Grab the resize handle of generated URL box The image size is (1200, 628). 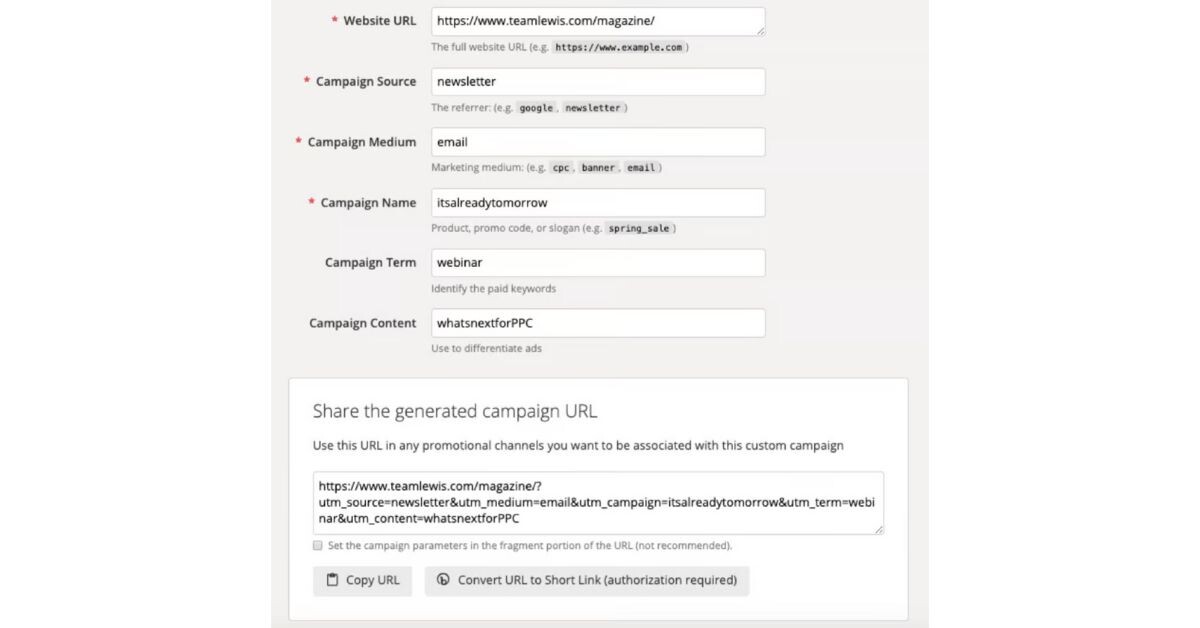tap(878, 529)
